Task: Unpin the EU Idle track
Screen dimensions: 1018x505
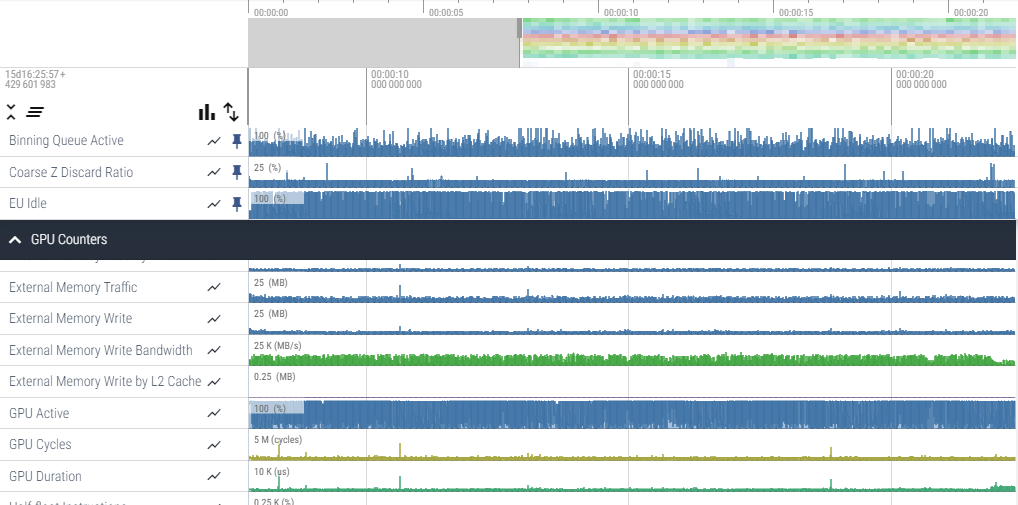Action: (x=237, y=204)
